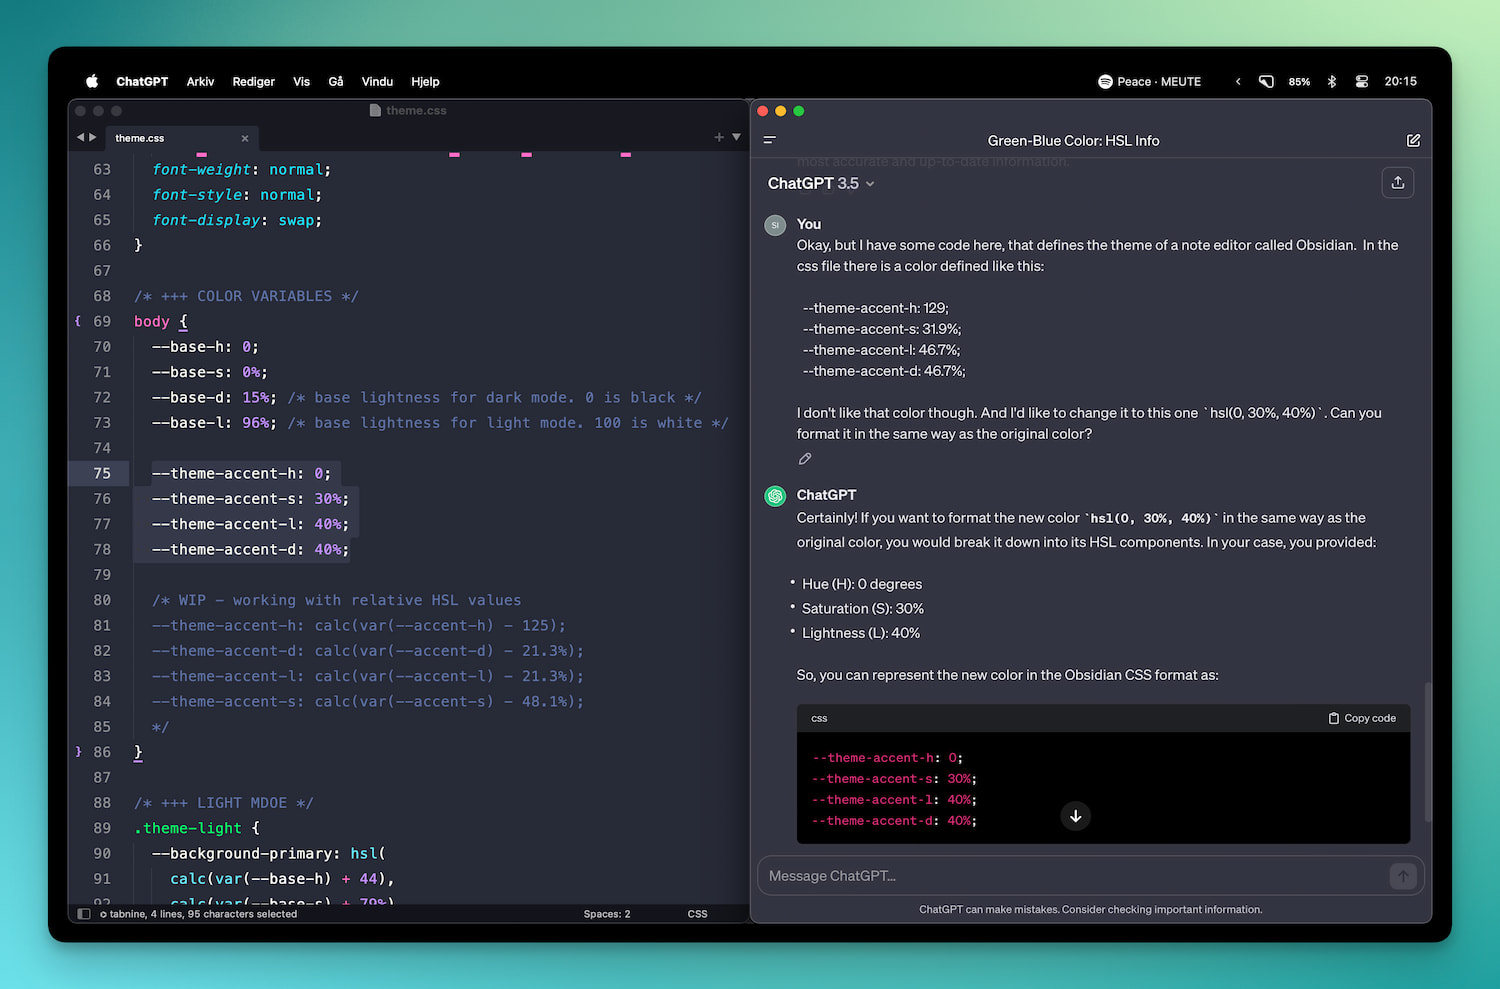Open the Rediger menu
The image size is (1500, 989).
[253, 82]
